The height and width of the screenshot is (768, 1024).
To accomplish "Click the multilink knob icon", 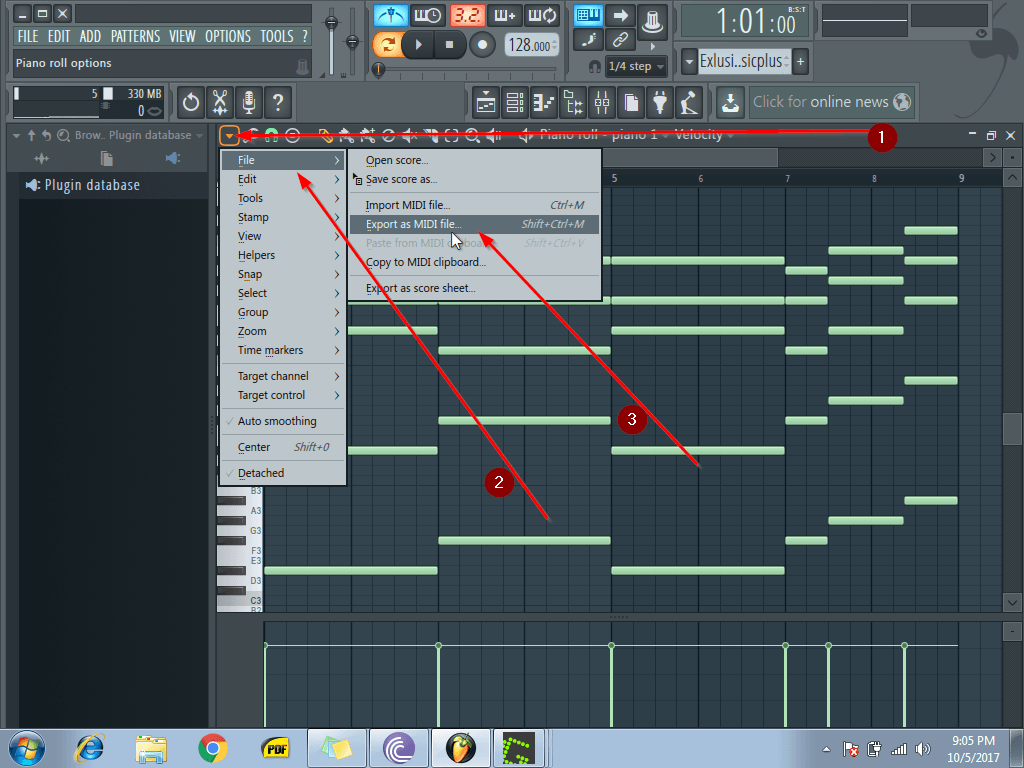I will 652,21.
